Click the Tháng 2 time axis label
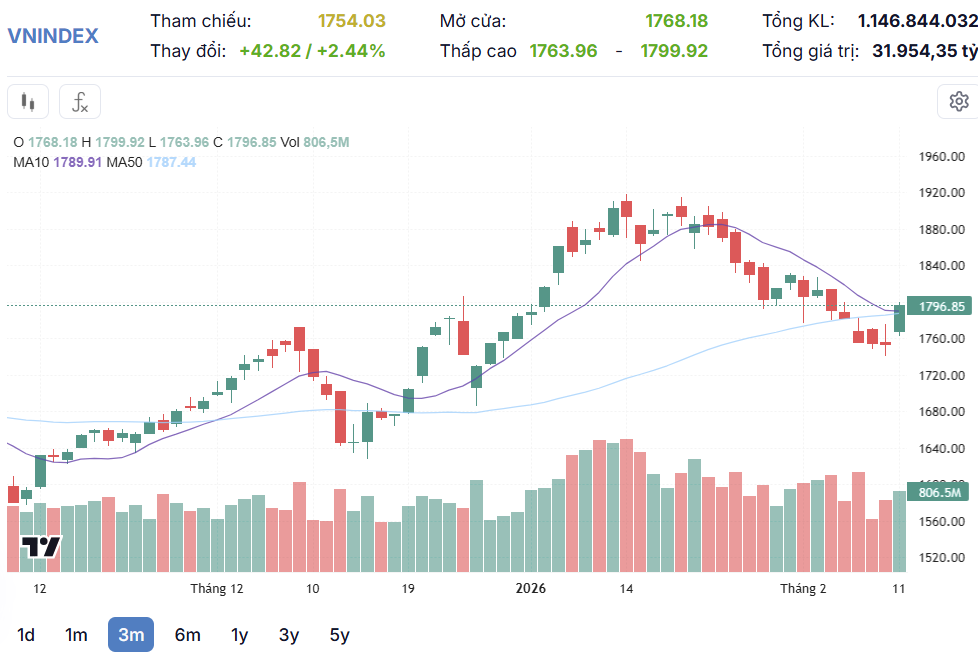 [803, 589]
